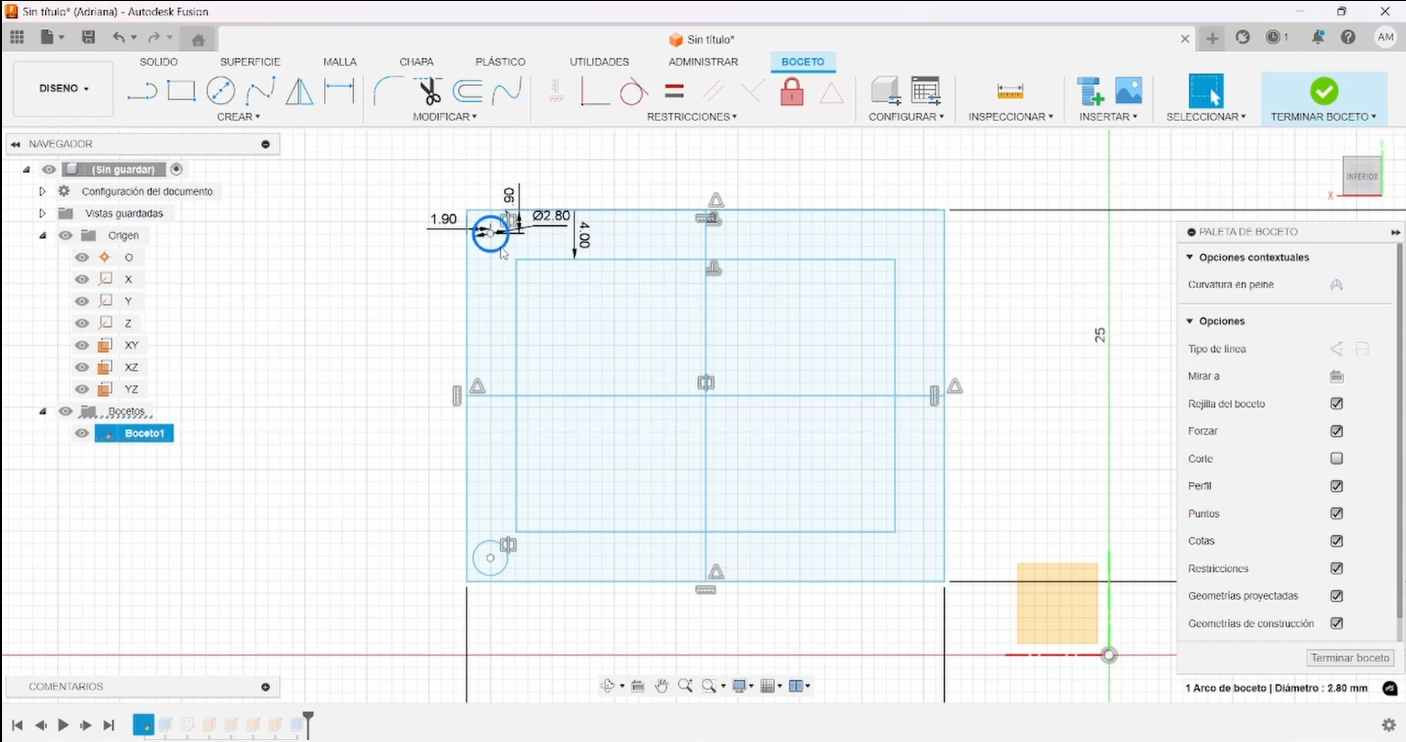The image size is (1406, 742).
Task: Apply the Fix/Unfix lock constraint
Action: (792, 92)
